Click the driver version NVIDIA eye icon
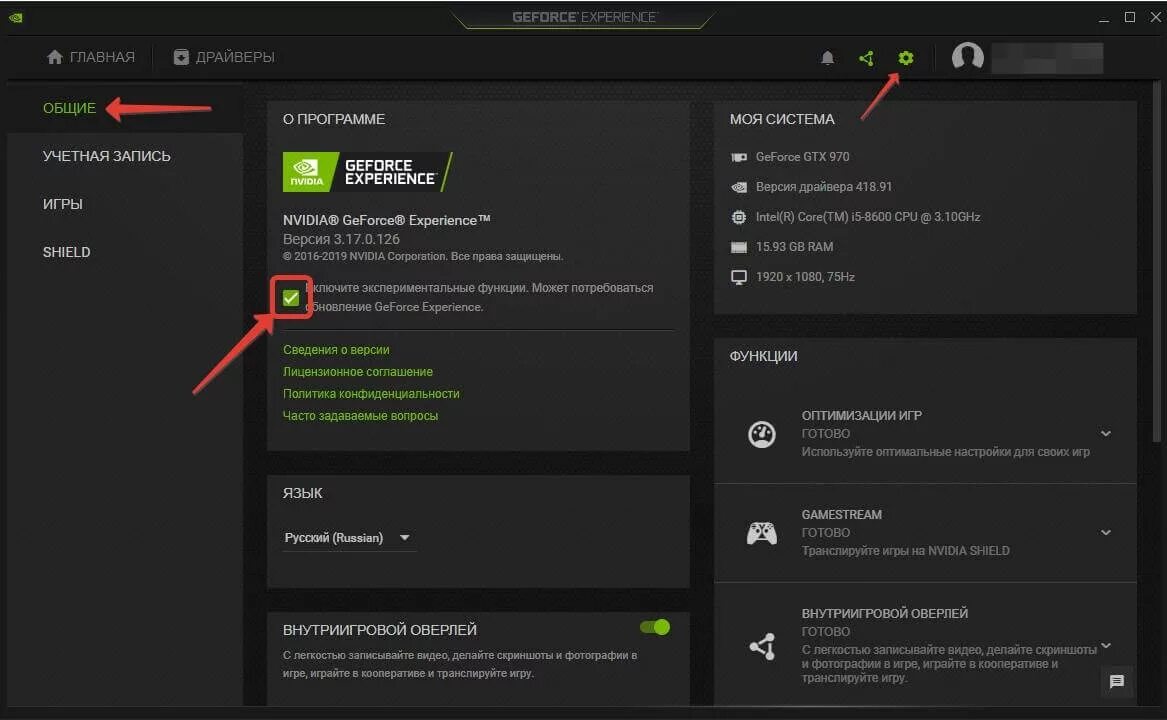This screenshot has height=720, width=1167. pos(738,187)
